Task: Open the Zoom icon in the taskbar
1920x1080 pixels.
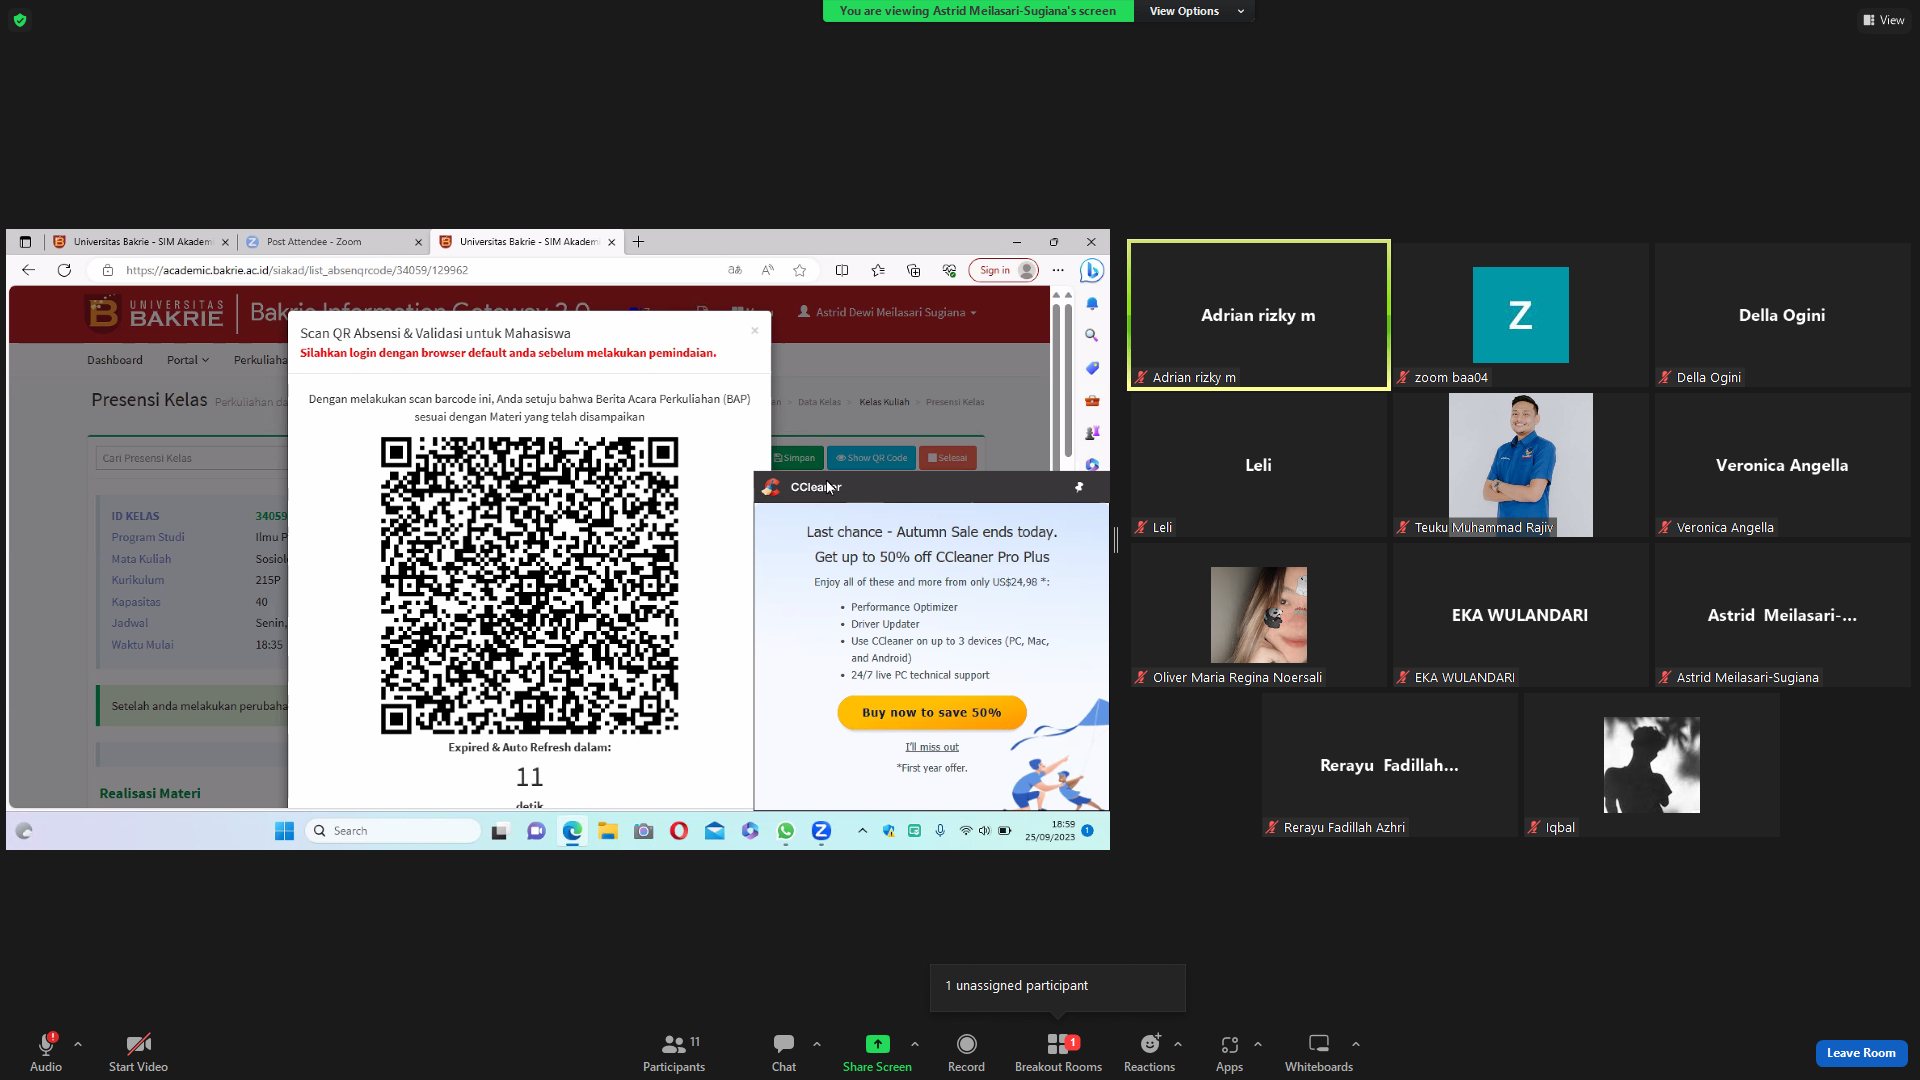Action: [821, 831]
